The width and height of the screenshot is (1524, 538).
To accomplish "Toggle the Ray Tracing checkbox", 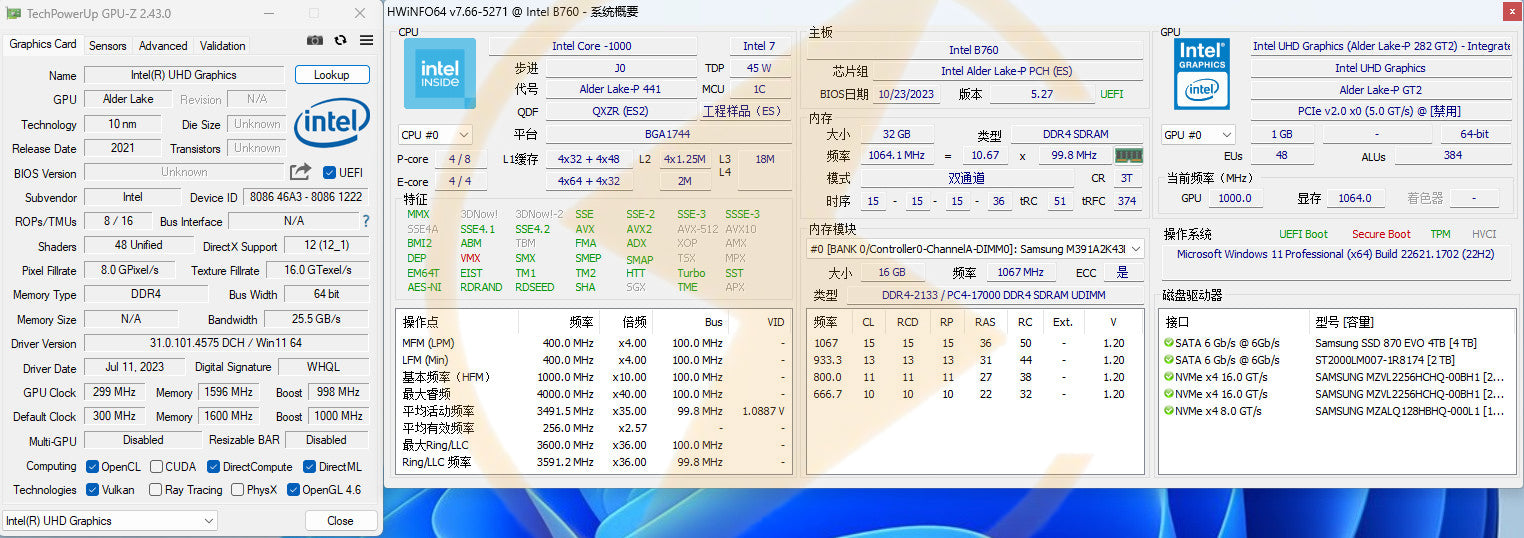I will click(x=155, y=490).
